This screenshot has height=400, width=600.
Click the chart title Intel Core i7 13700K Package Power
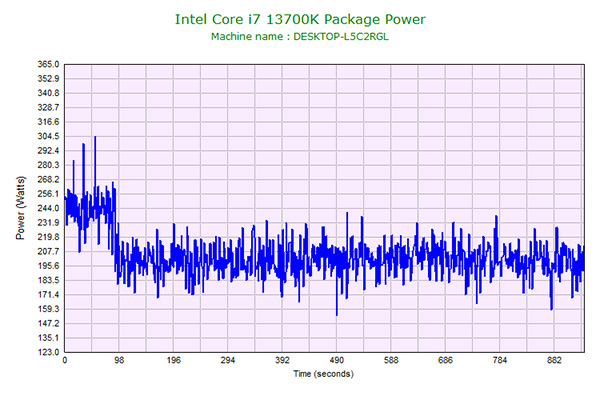click(300, 19)
